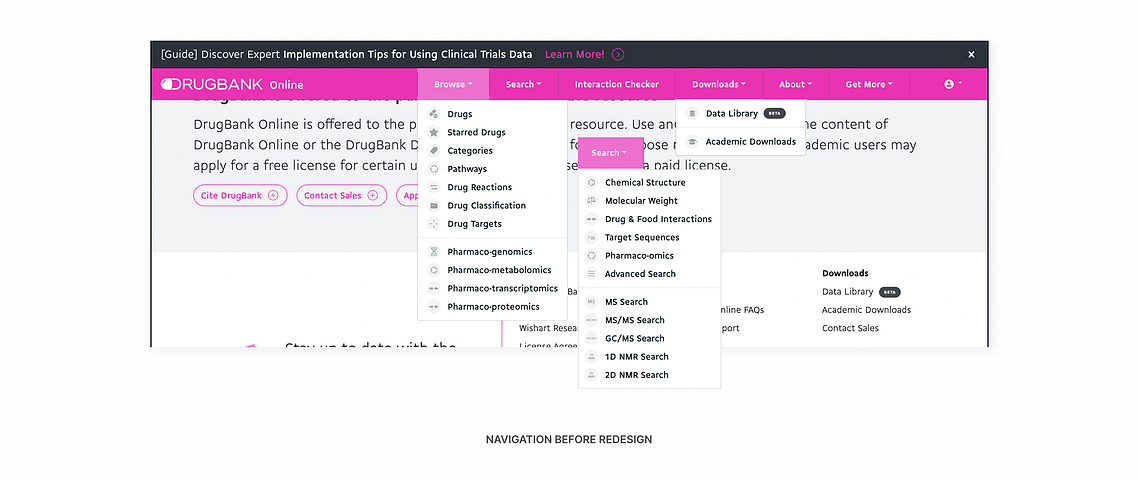The image size is (1139, 479).
Task: Follow the Learn More! banner link
Action: click(575, 55)
